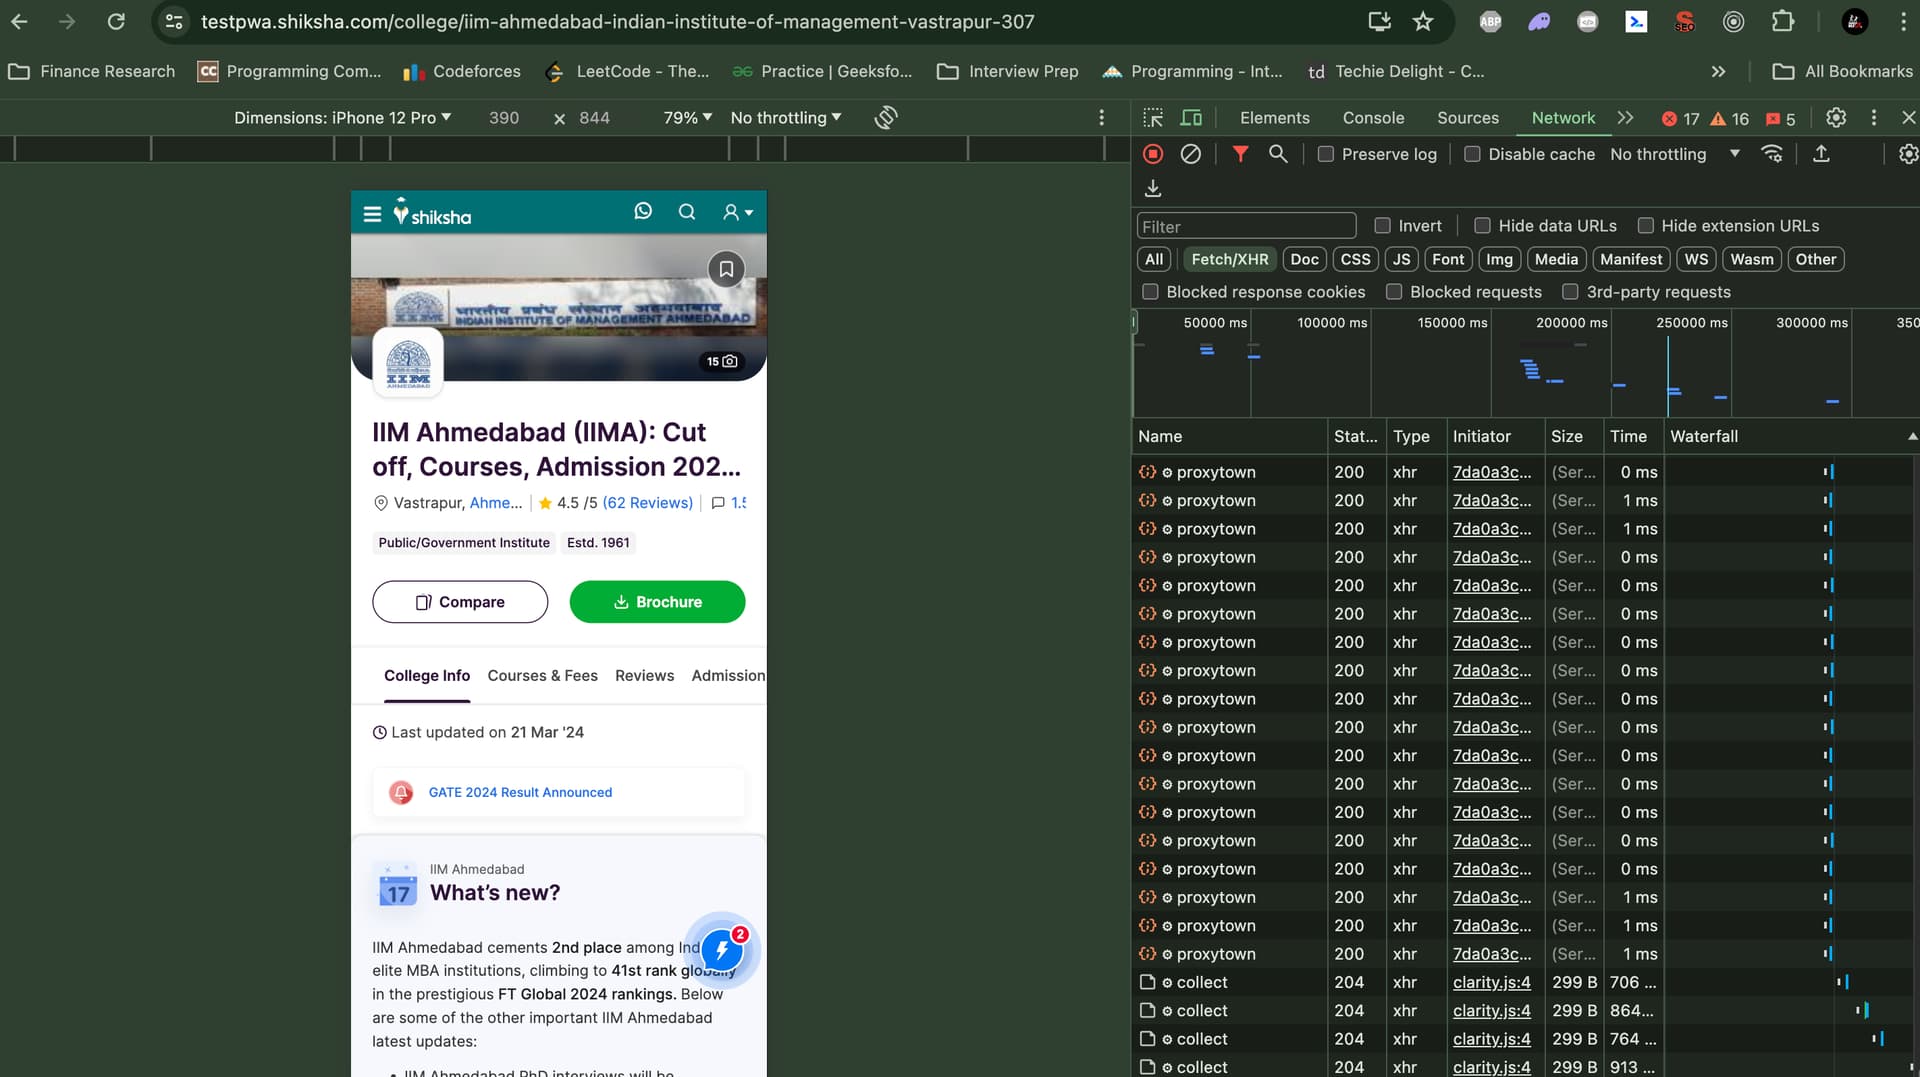Open the Shiksha hamburger menu
This screenshot has height=1077, width=1920.
372,214
